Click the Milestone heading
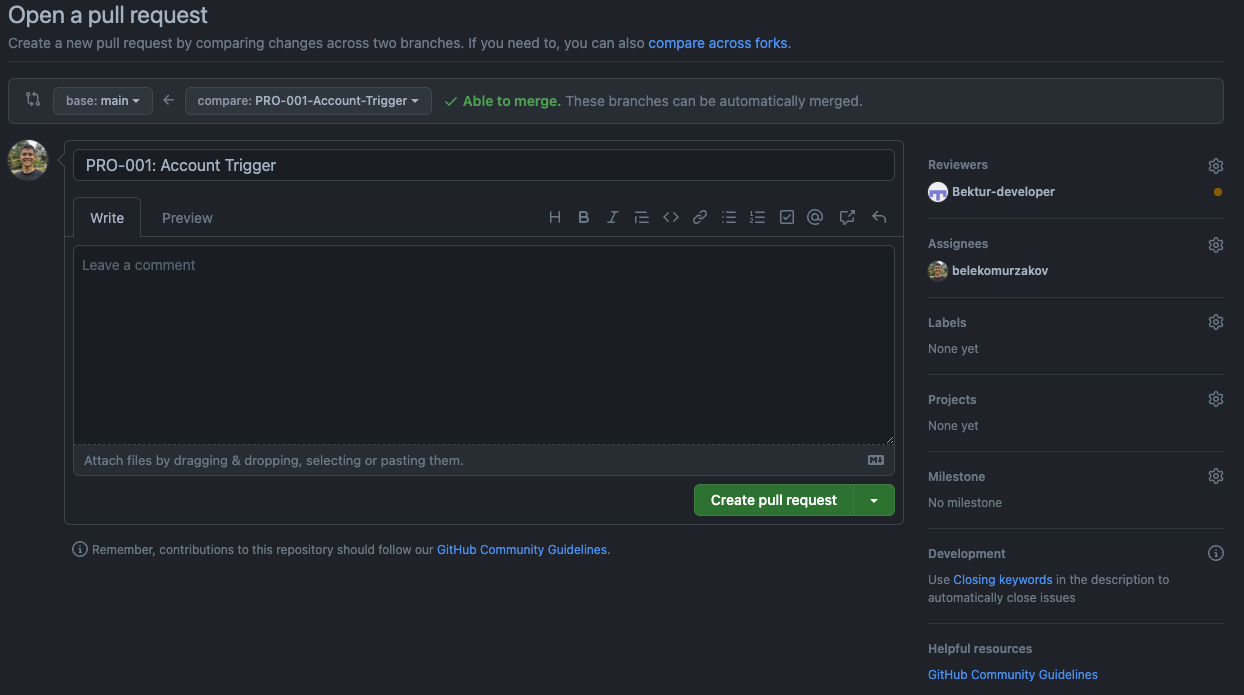Screen dimensions: 1244x695 tap(956, 477)
